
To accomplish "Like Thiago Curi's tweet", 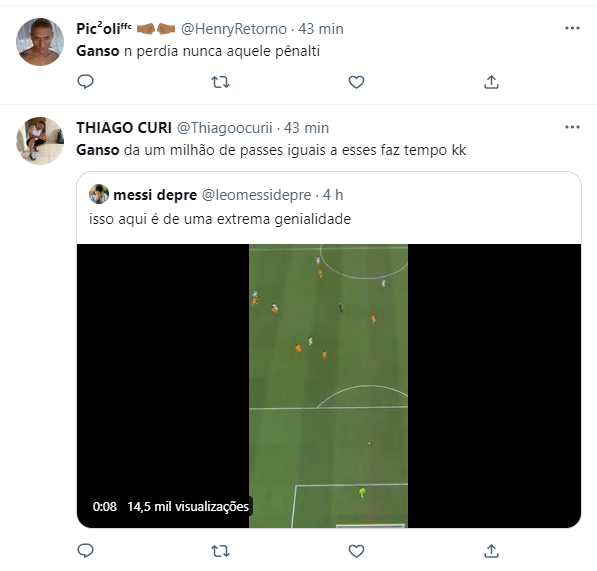I will point(356,551).
